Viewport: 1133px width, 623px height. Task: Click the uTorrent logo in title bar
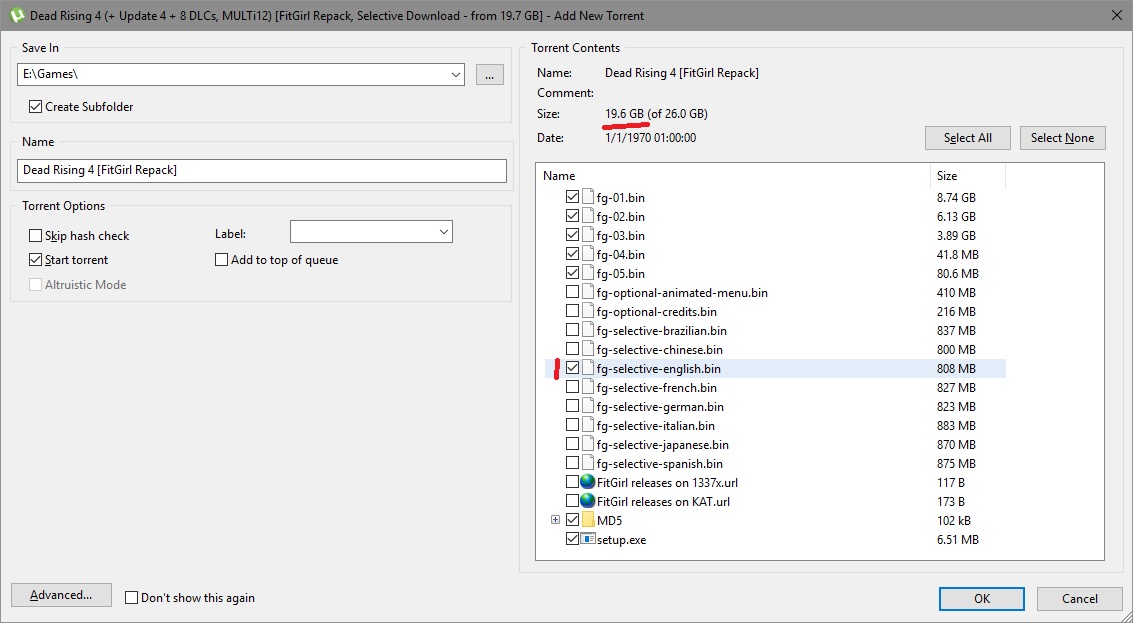pos(16,15)
